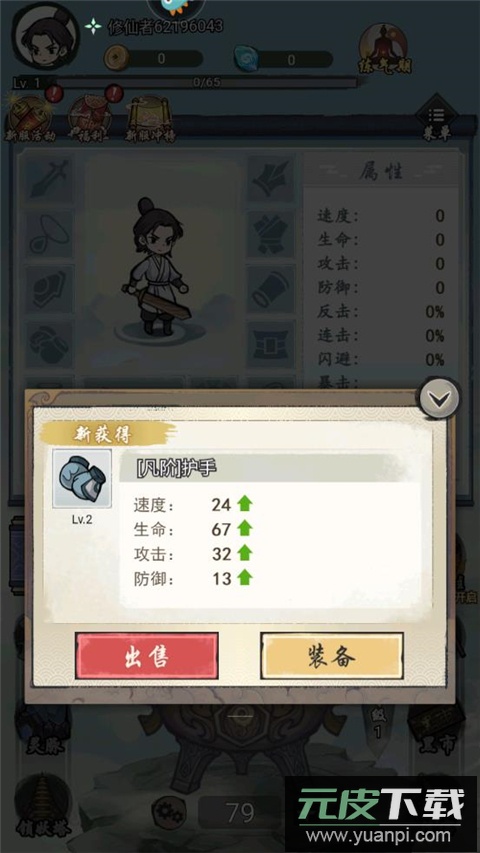480x853 pixels.
Task: Click the 出售 sell button
Action: (147, 656)
